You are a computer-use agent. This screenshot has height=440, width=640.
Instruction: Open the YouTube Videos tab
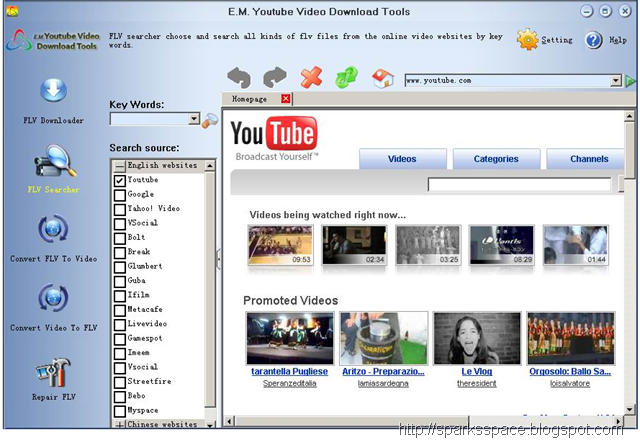pyautogui.click(x=402, y=159)
